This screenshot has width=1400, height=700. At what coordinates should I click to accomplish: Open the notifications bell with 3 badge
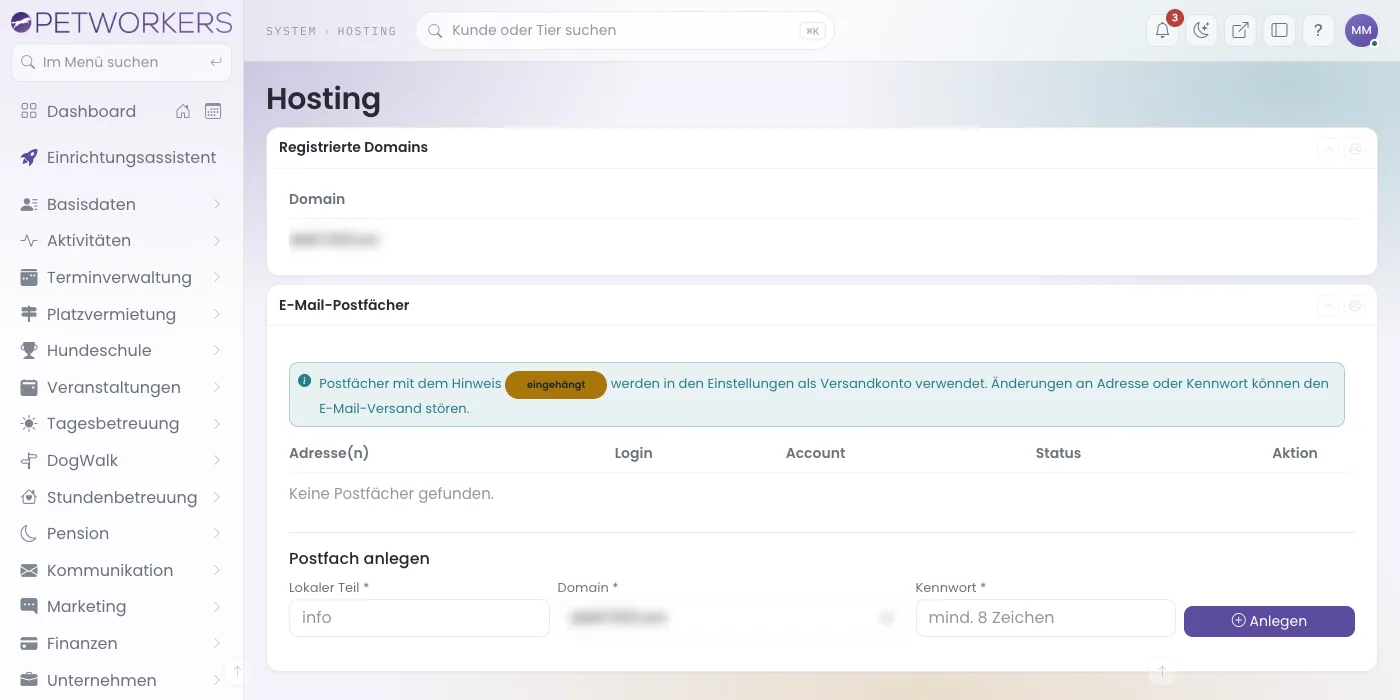coord(1162,30)
